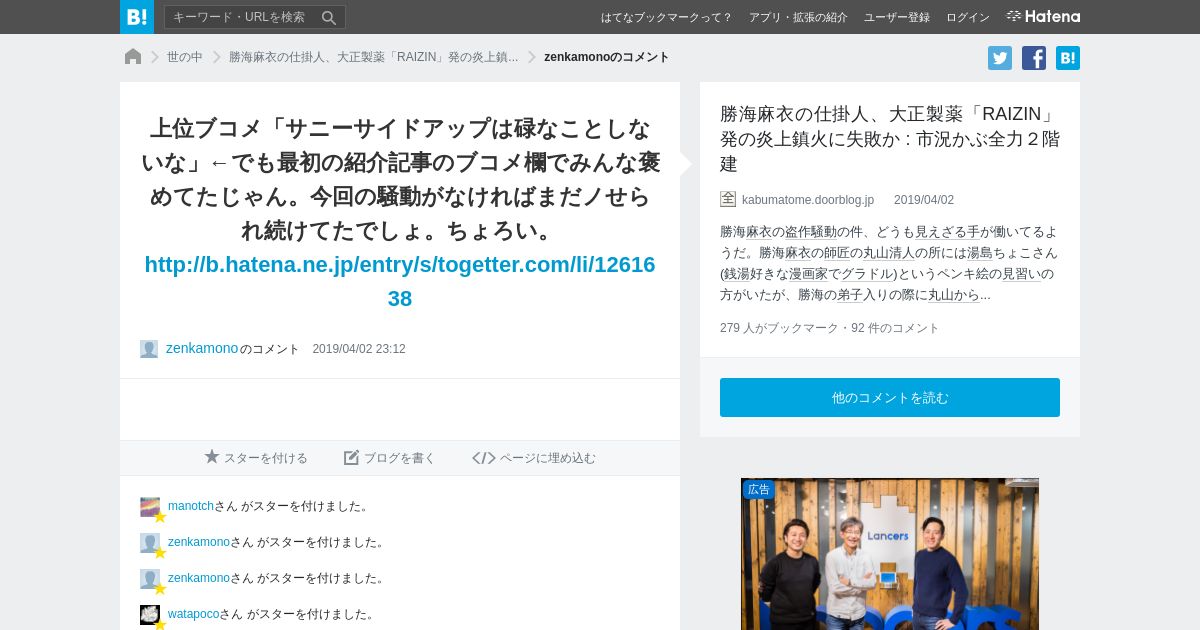The width and height of the screenshot is (1200, 630).
Task: Click ログイン in the header
Action: click(x=968, y=17)
